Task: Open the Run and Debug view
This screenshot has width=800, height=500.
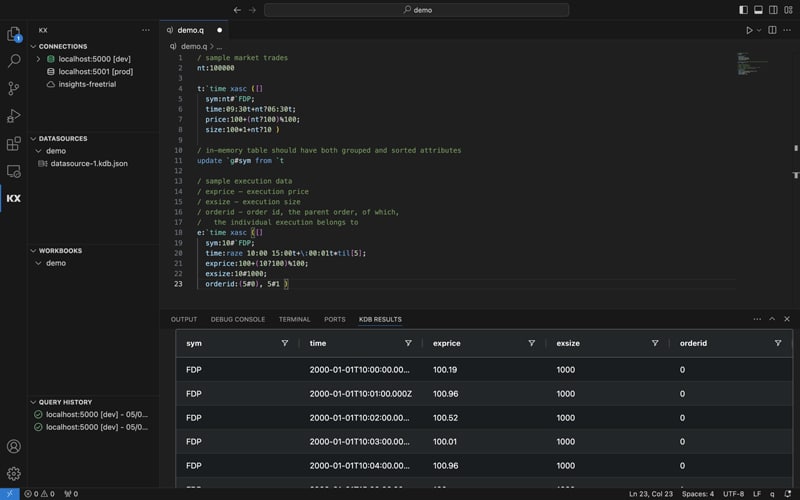Action: click(14, 116)
